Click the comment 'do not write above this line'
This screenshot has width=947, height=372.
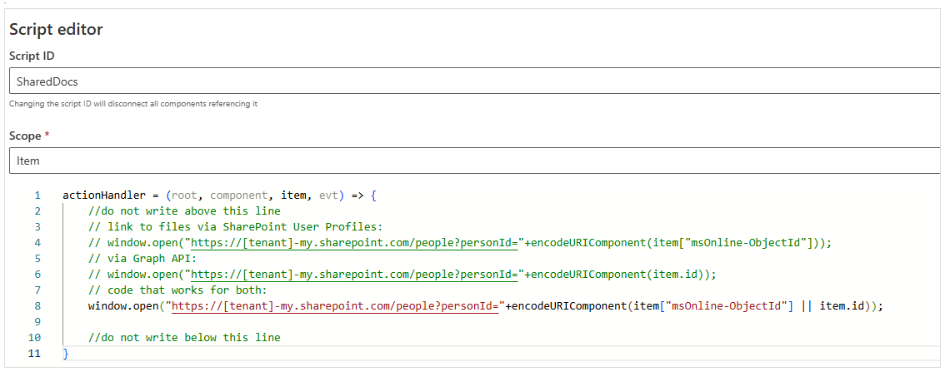184,211
